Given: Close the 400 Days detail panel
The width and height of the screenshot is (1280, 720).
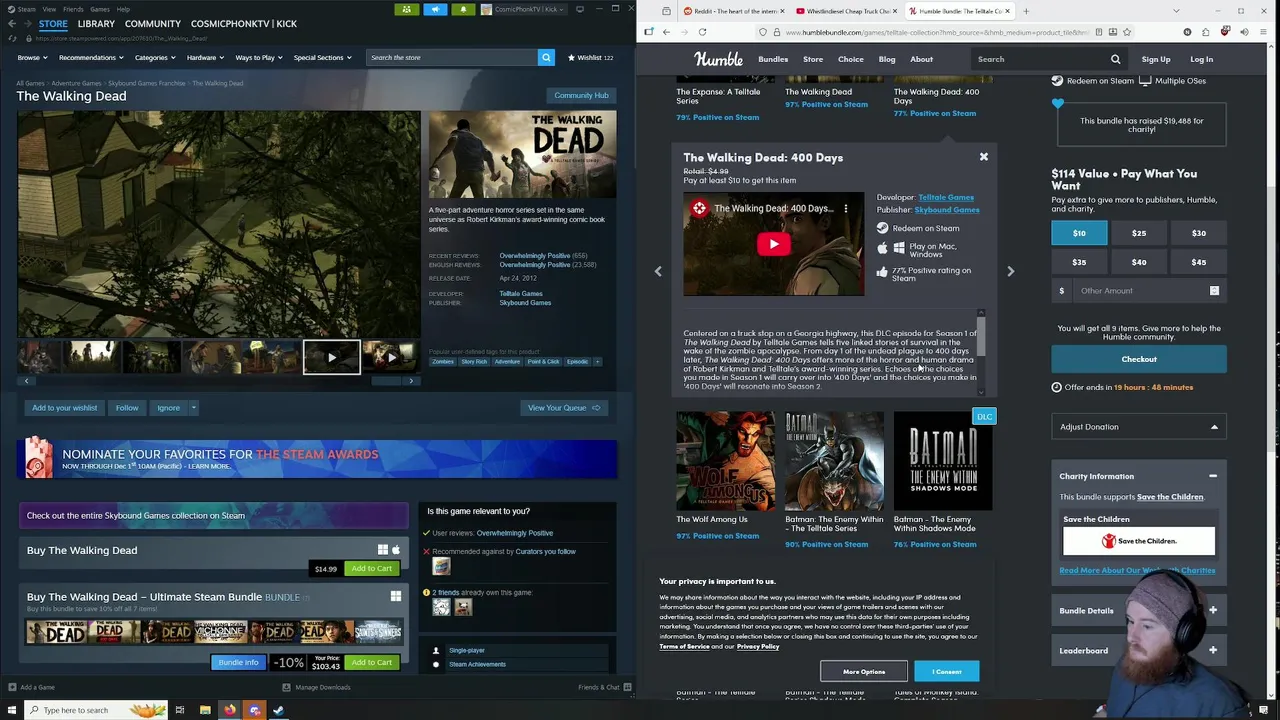Looking at the screenshot, I should tap(984, 157).
